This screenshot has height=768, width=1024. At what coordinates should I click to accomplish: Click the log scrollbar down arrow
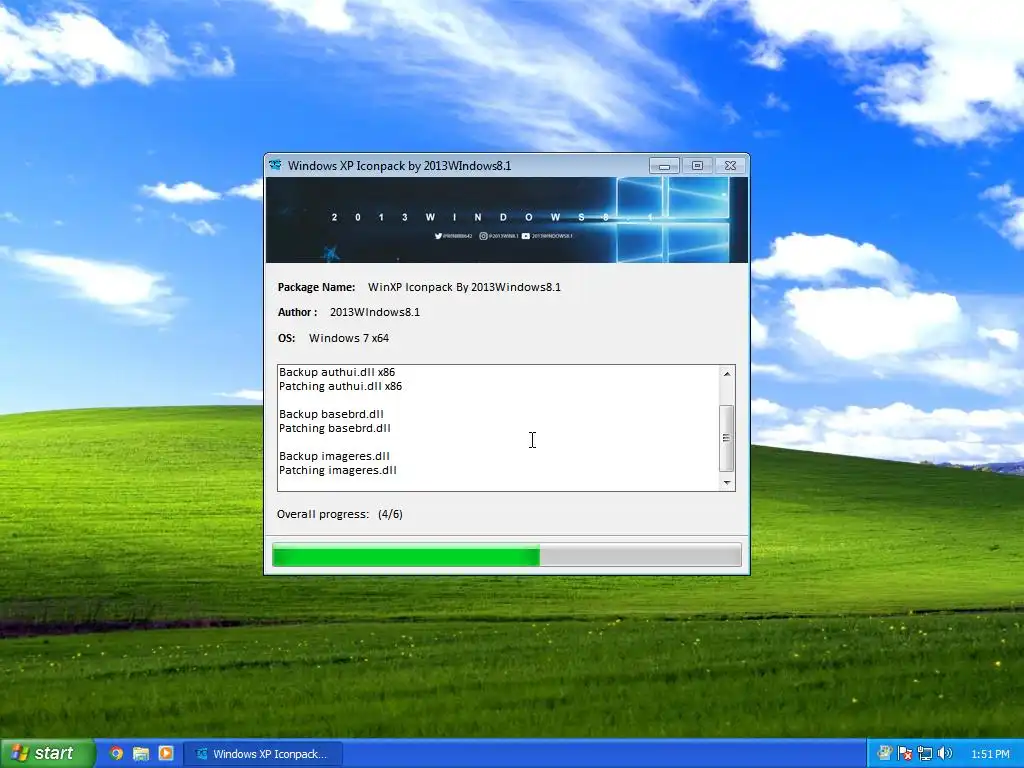click(727, 483)
